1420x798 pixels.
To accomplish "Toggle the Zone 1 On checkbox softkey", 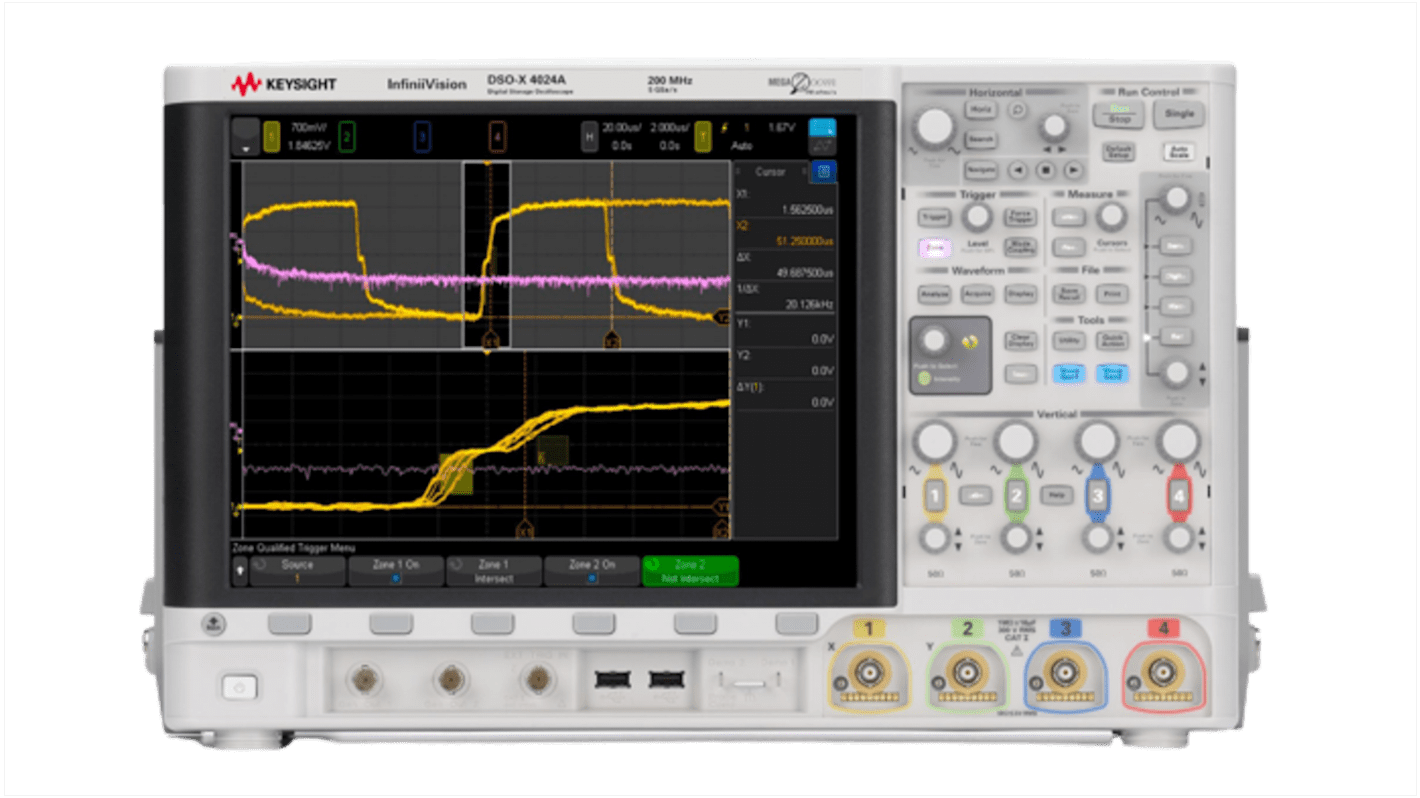I will coord(395,571).
